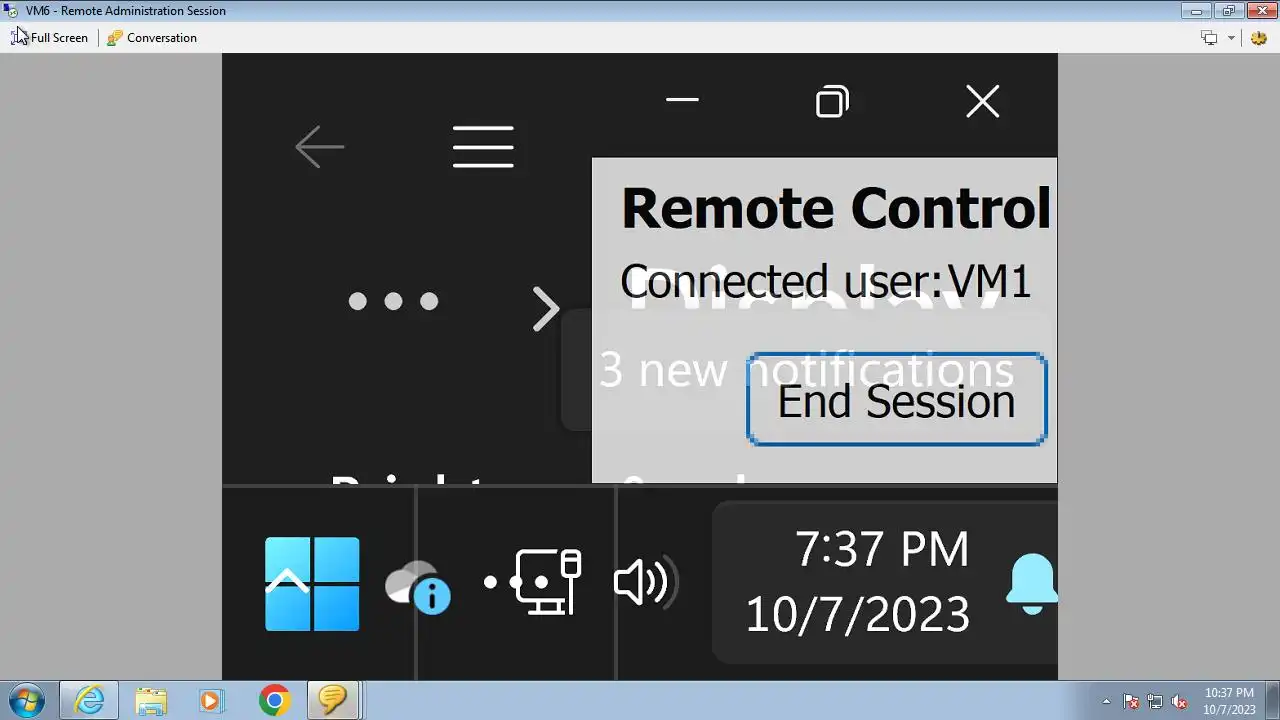Open the OneDrive cloud info icon
Image resolution: width=1280 pixels, height=720 pixels.
point(418,586)
